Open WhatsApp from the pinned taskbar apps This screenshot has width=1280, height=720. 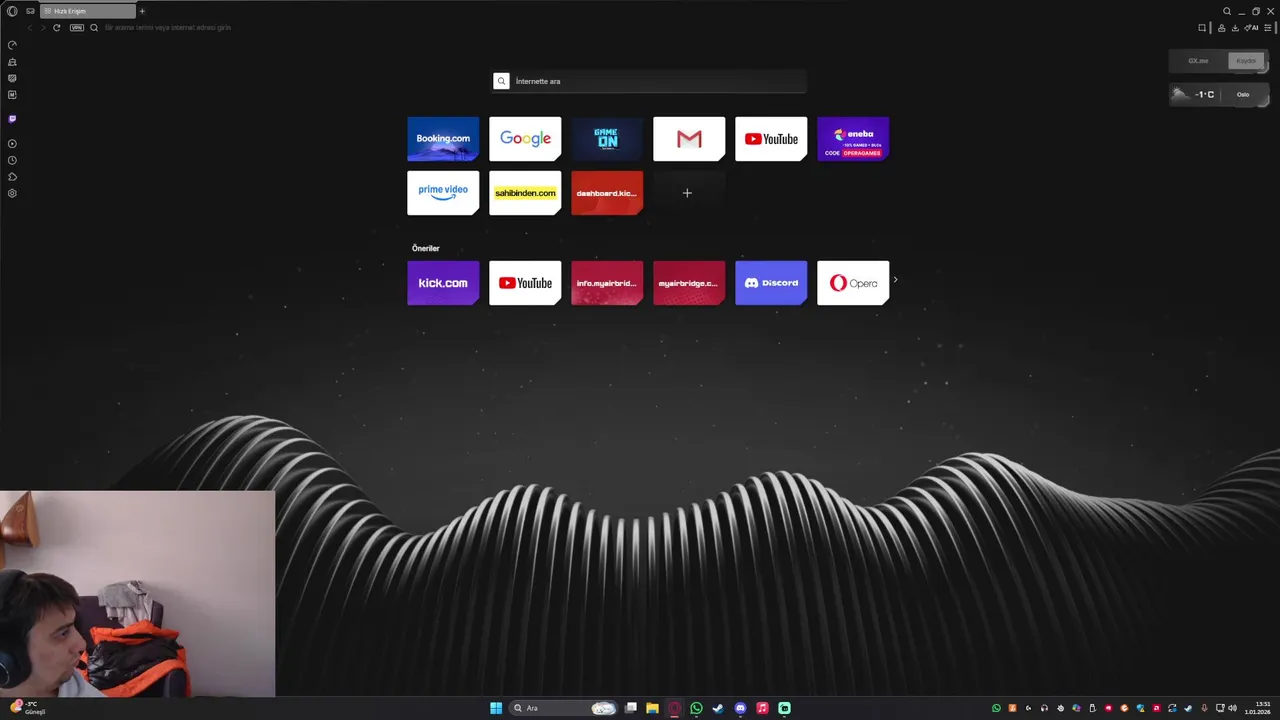[x=696, y=708]
